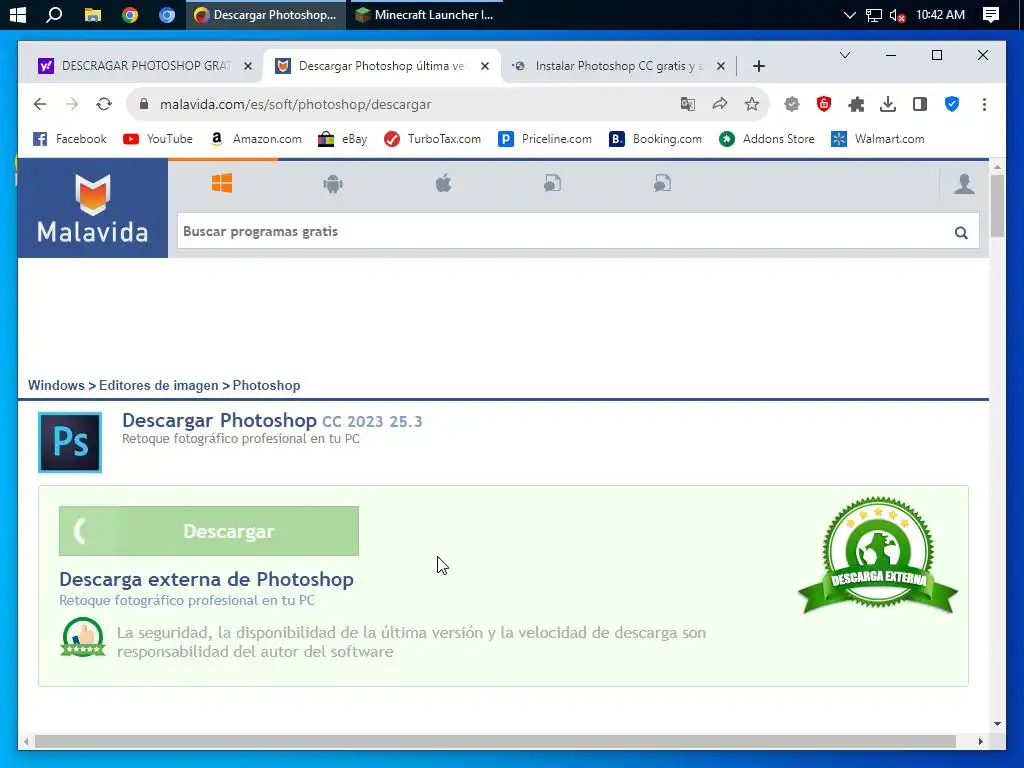Toggle the browser side panel
Screen dimensions: 1024x768
point(920,104)
